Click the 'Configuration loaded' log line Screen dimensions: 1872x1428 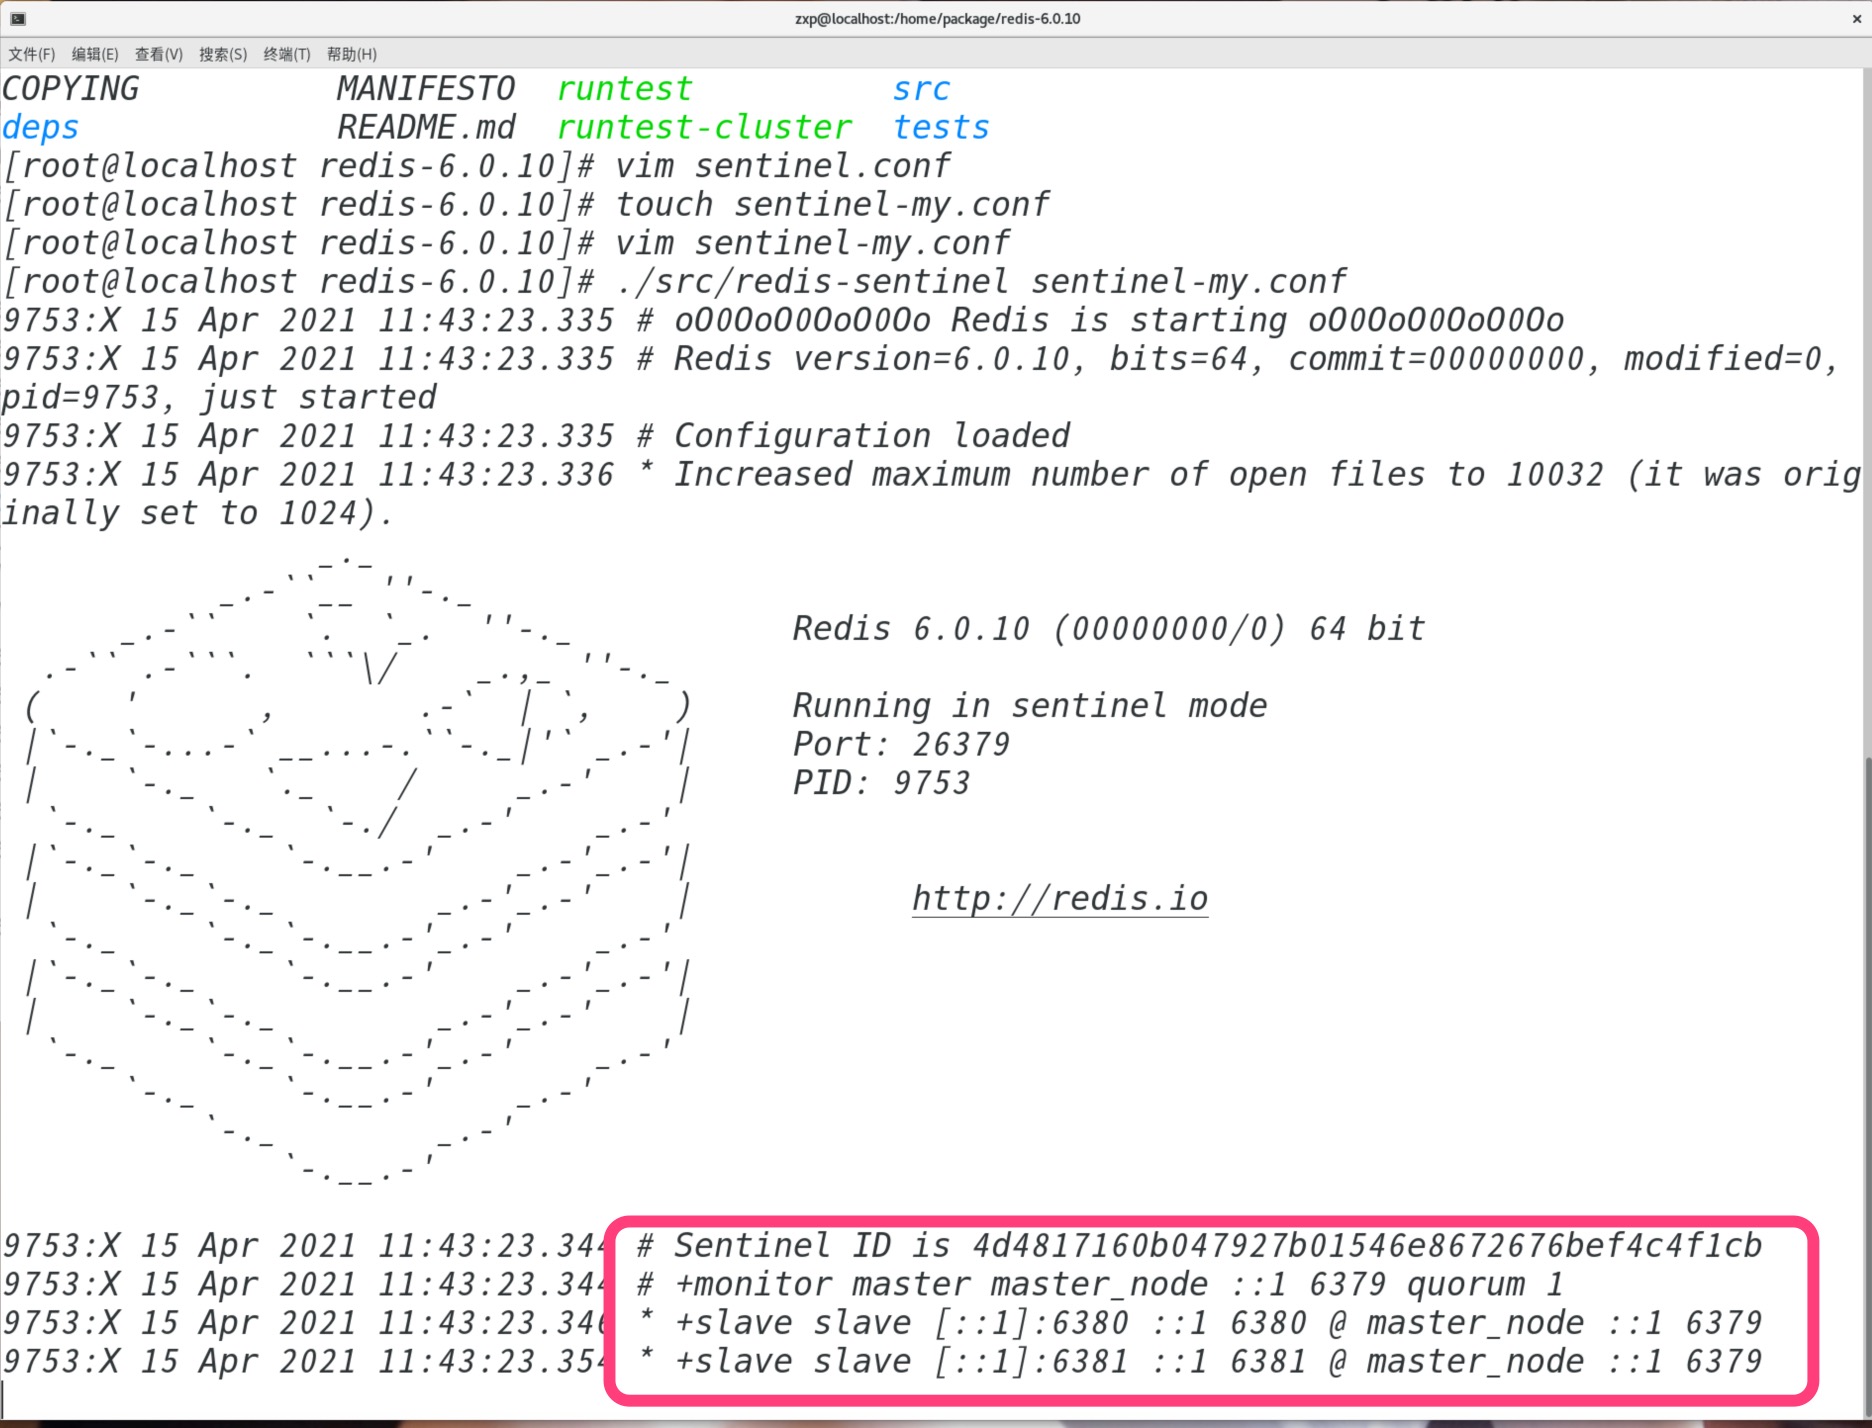tap(536, 436)
